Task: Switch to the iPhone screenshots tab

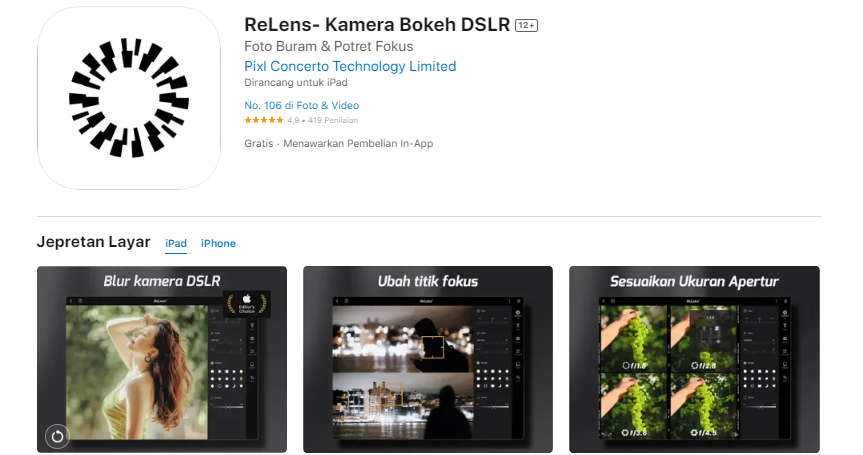Action: tap(218, 243)
